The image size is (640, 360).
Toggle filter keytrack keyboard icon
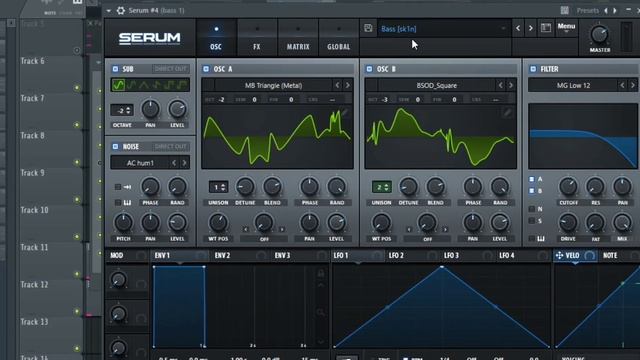pos(540,238)
